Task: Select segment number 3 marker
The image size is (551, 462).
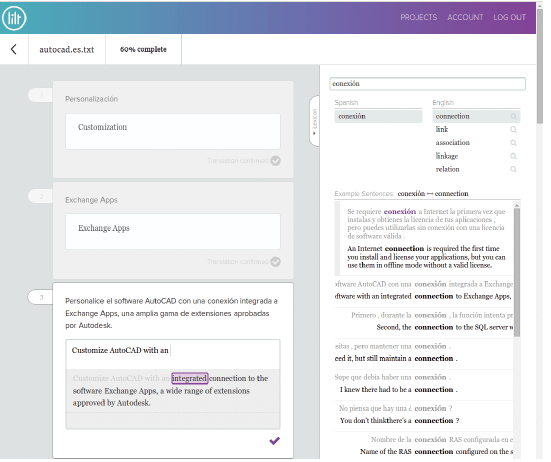Action: pos(41,297)
